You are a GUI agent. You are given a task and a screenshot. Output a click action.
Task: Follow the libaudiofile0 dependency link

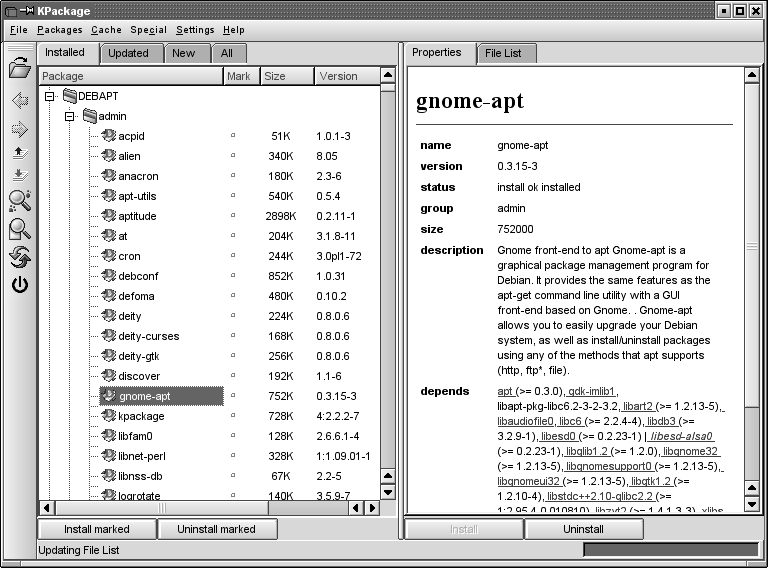tap(526, 422)
